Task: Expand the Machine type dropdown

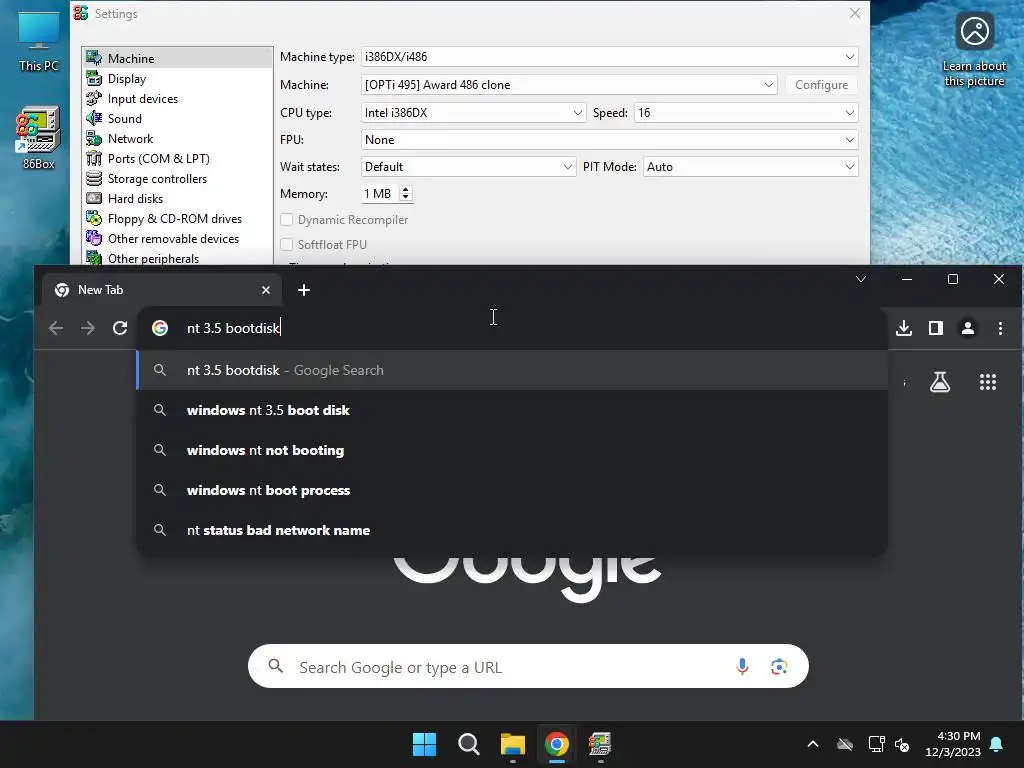Action: [609, 57]
